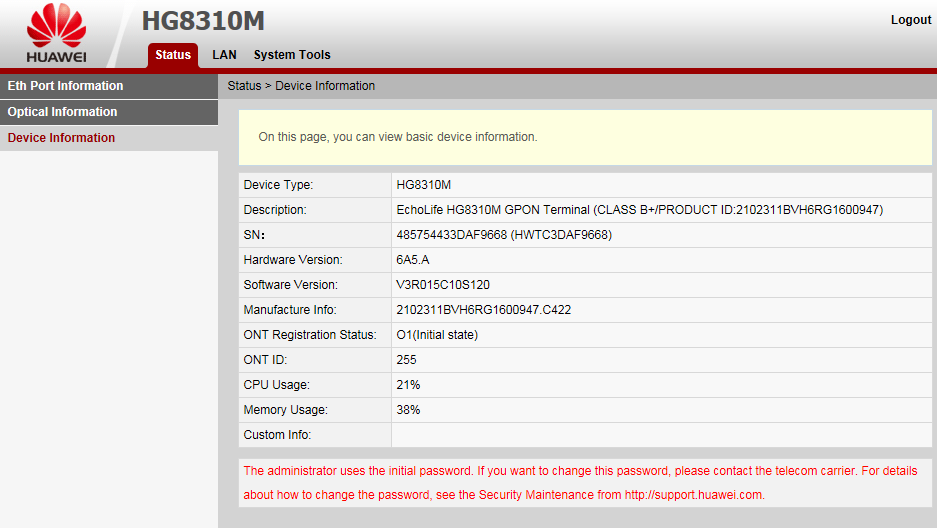Click the Huawei logo
937x528 pixels.
56,33
